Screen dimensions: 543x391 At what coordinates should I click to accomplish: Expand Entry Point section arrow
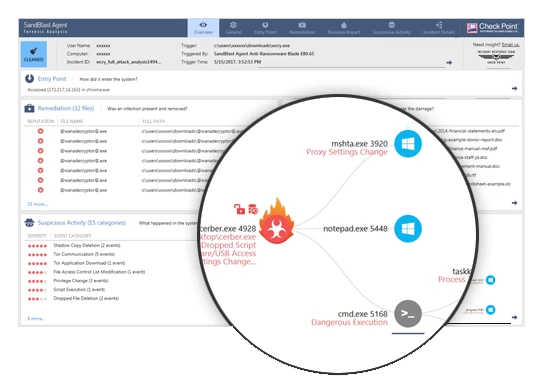(x=515, y=89)
